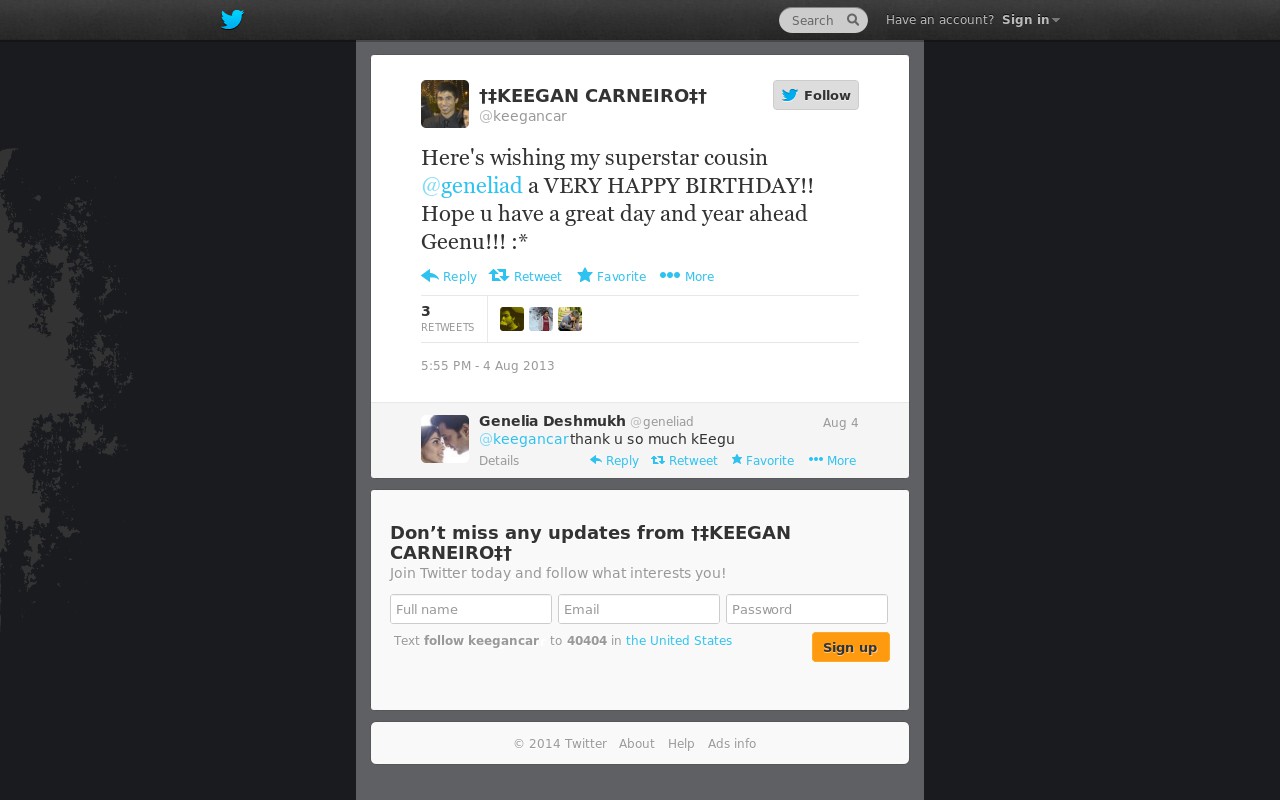Open the Help footer link
The image size is (1280, 800).
coord(681,744)
